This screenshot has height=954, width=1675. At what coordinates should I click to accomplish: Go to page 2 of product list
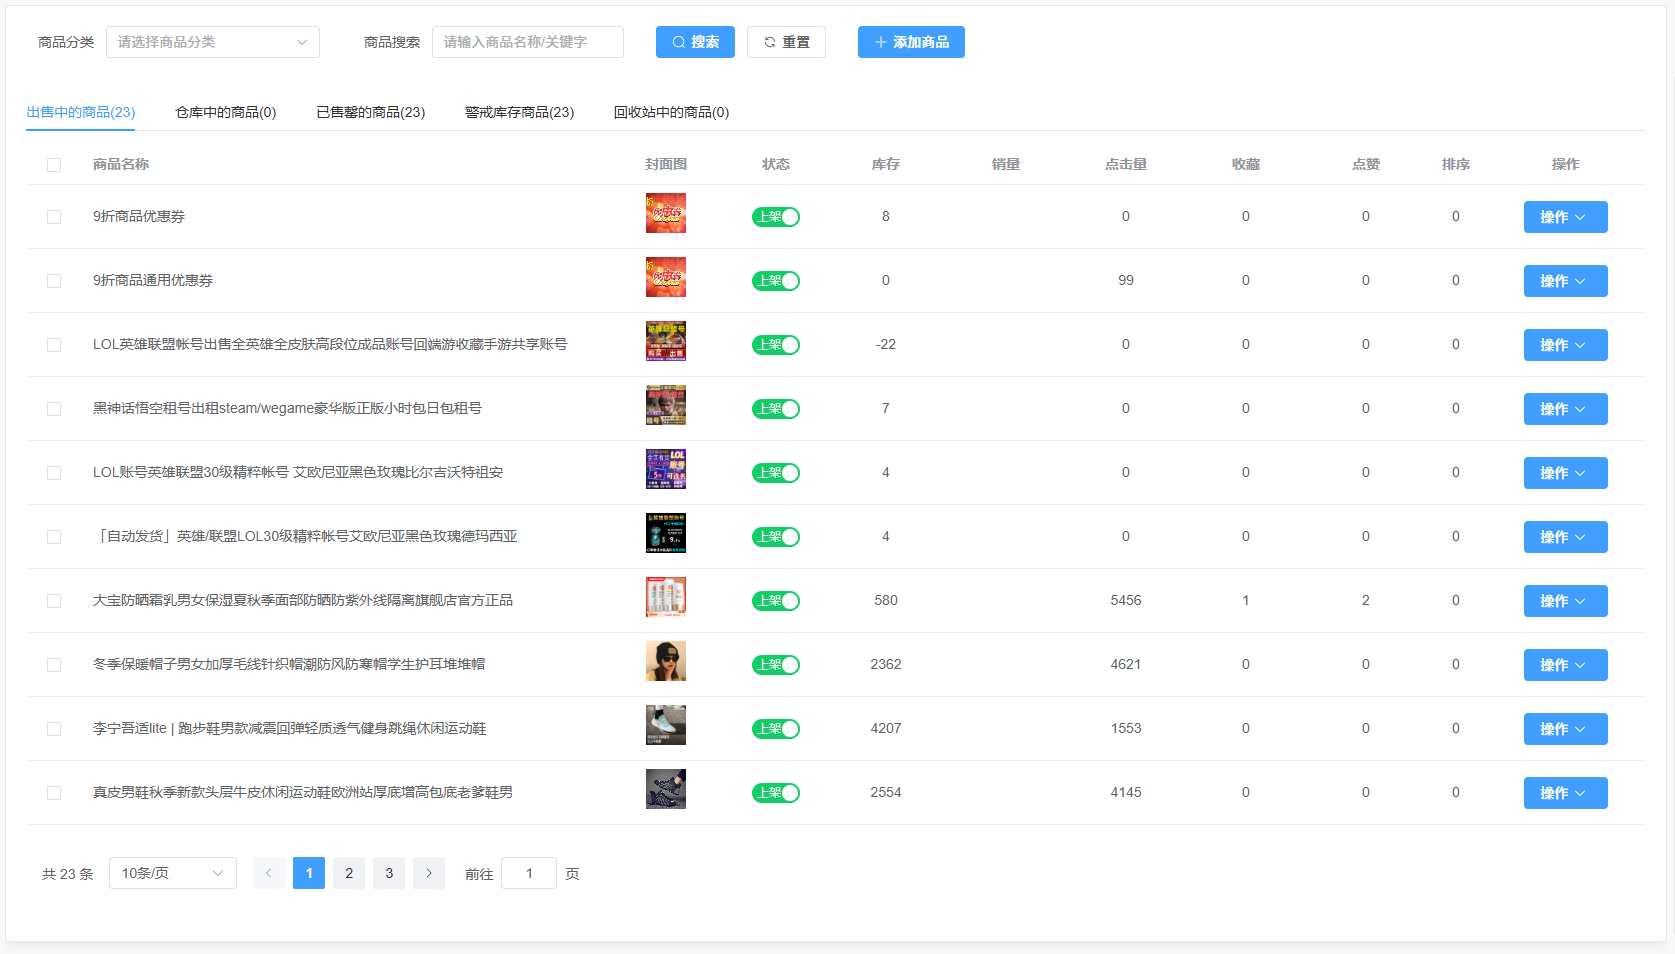click(349, 873)
